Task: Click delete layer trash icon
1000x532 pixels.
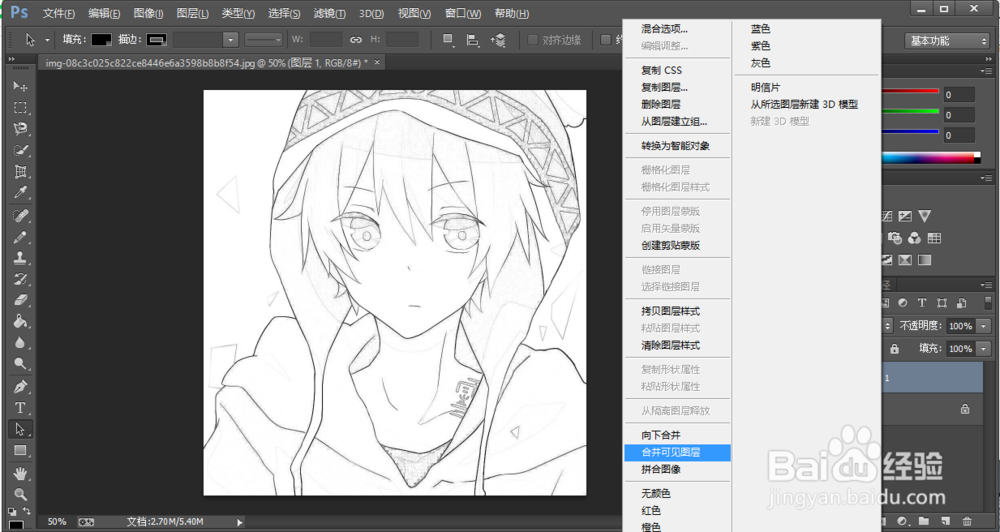Action: tap(967, 521)
